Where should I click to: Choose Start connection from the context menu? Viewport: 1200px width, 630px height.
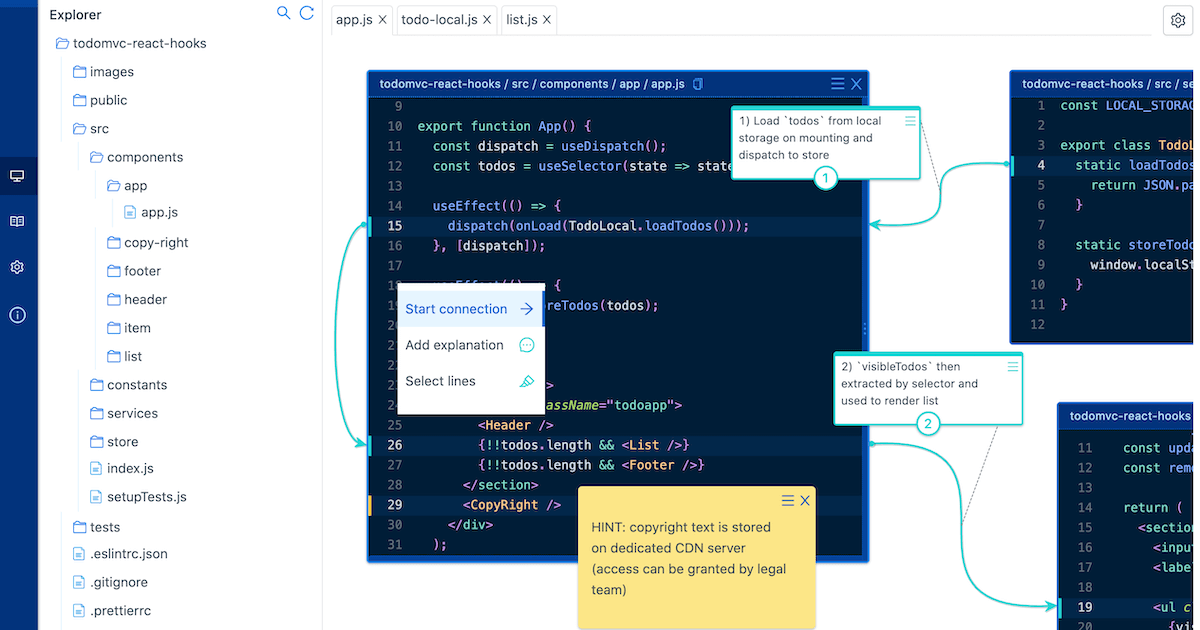click(456, 309)
